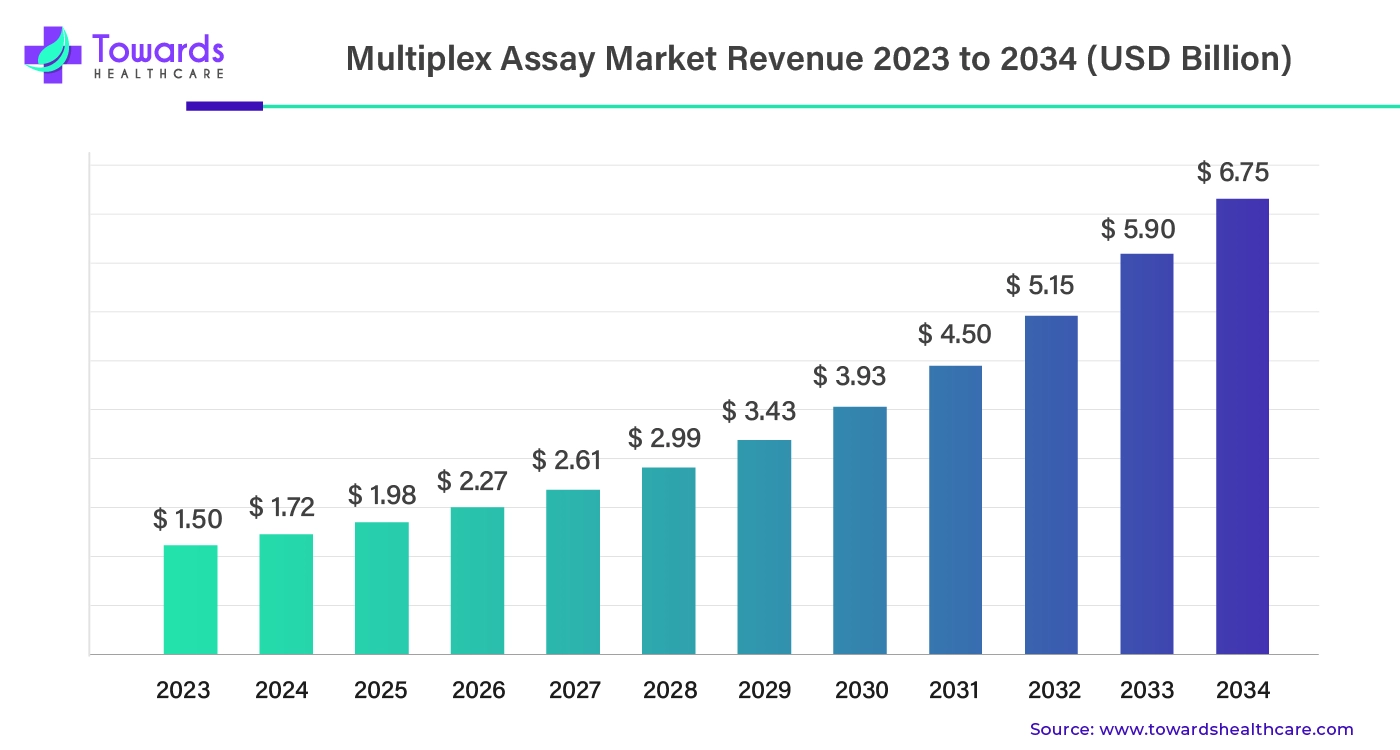Click the '$ 6.75' value label
This screenshot has height=750, width=1400.
point(1233,172)
